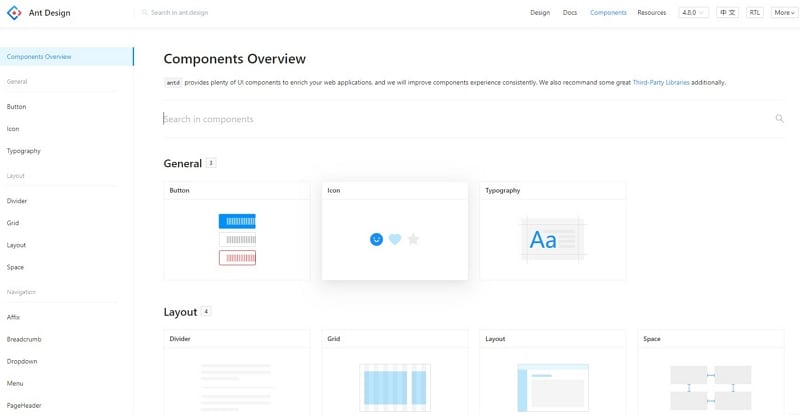Open the Divider card title
This screenshot has width=800, height=415.
[x=180, y=339]
